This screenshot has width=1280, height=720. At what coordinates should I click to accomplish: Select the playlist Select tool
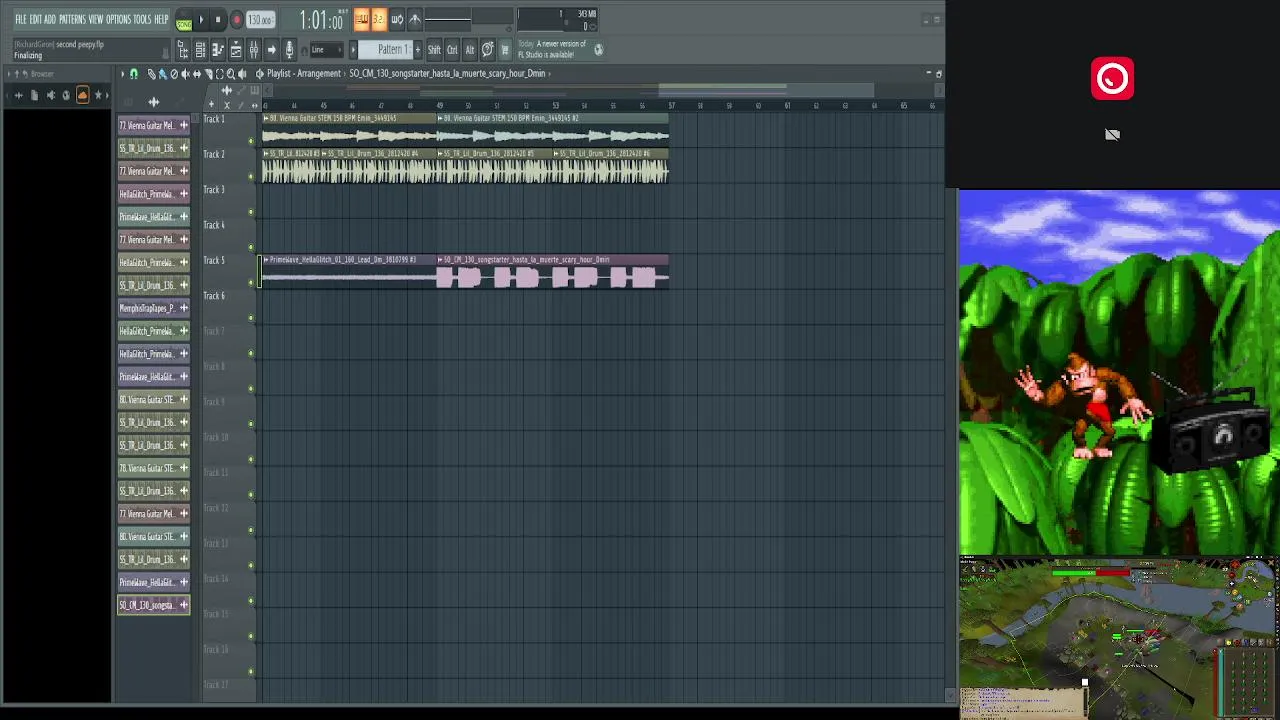219,74
